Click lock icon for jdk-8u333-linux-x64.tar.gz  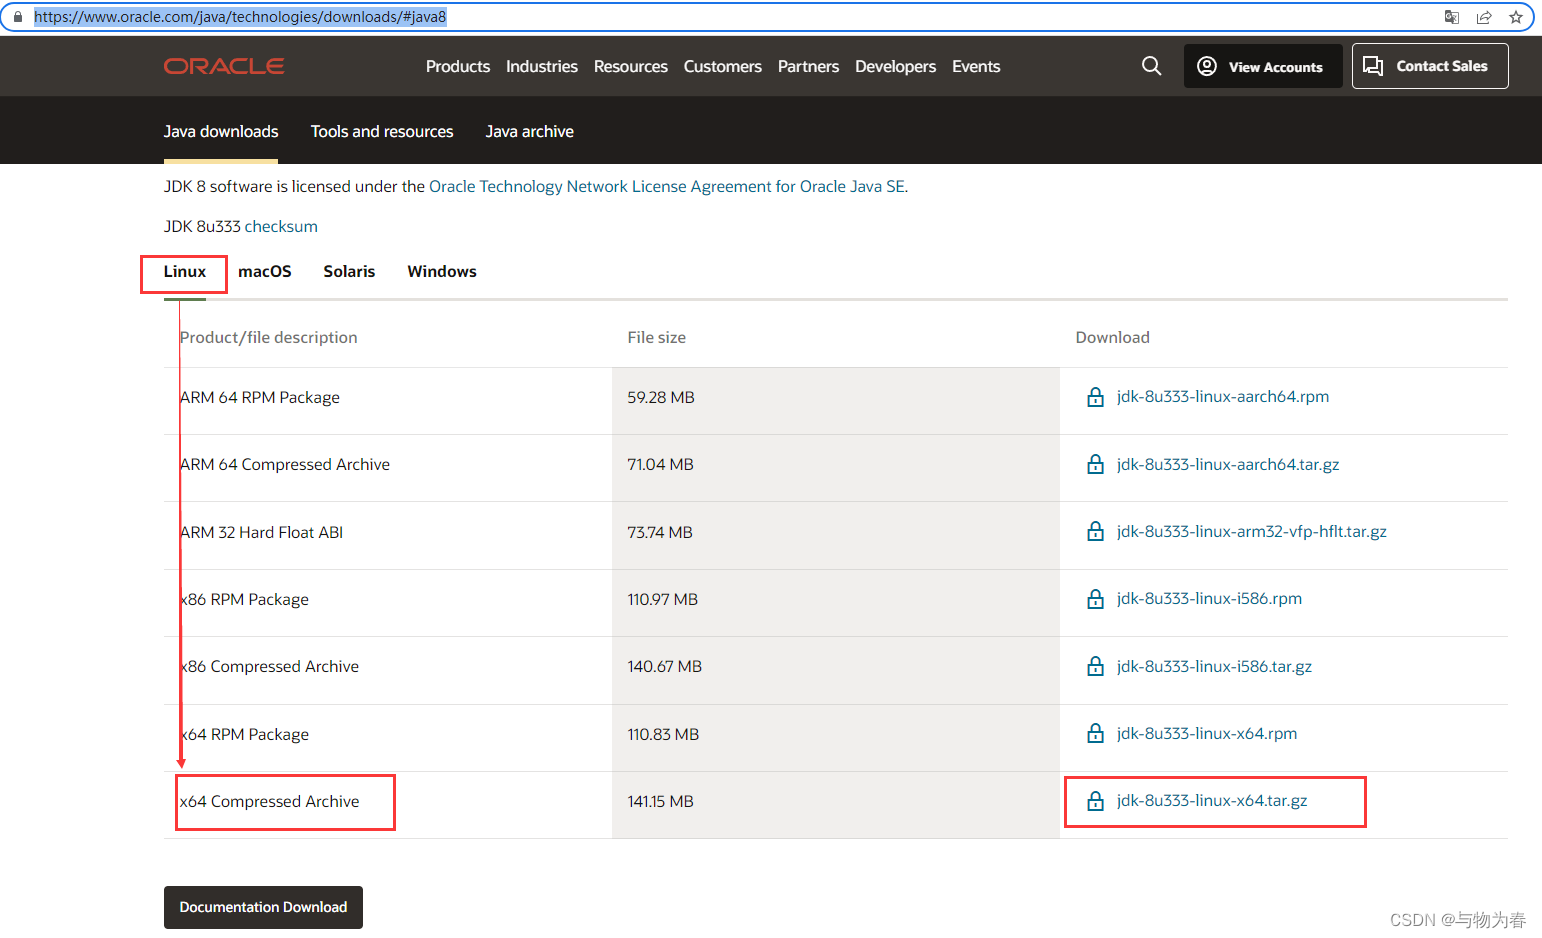pos(1095,801)
